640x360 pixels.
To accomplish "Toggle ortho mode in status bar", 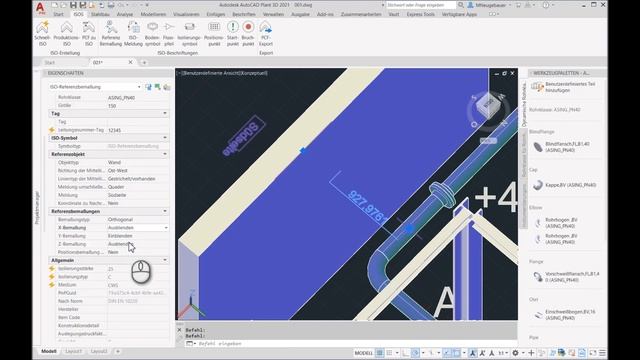I will point(405,353).
